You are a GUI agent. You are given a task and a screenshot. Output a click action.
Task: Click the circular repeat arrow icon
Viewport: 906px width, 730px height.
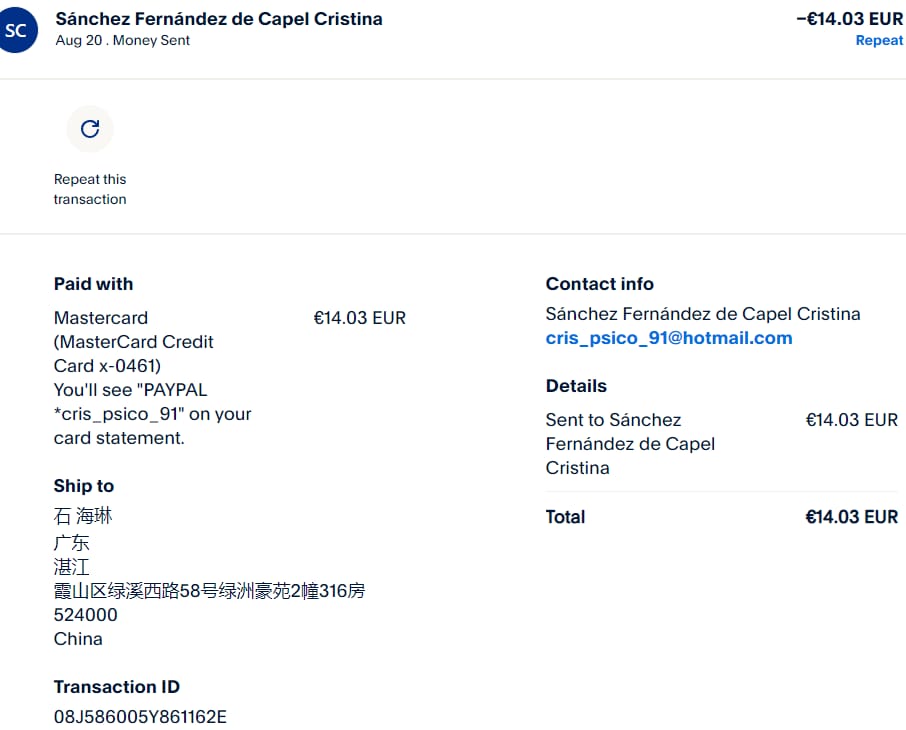coord(90,129)
